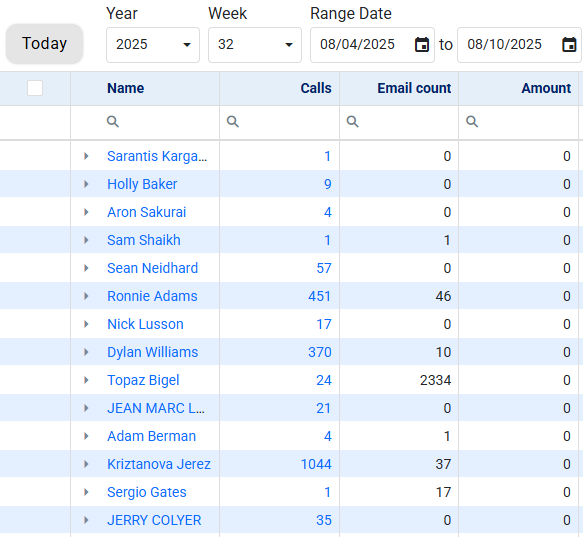Image resolution: width=583 pixels, height=537 pixels.
Task: Edit the end date field 08/10/2025
Action: click(x=519, y=45)
